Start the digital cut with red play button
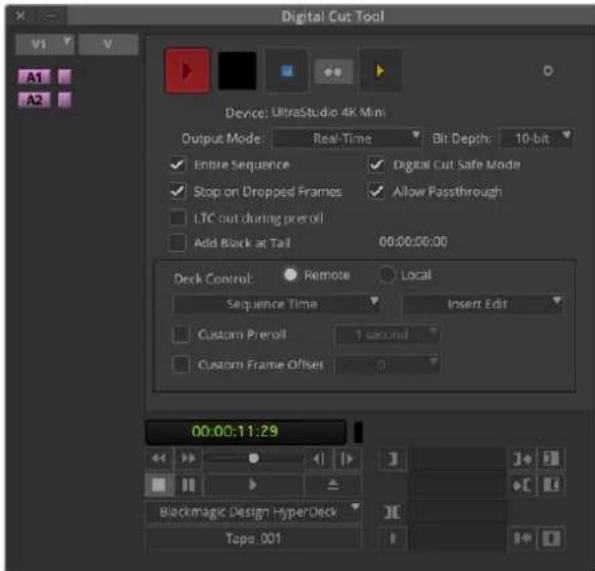 coord(187,71)
